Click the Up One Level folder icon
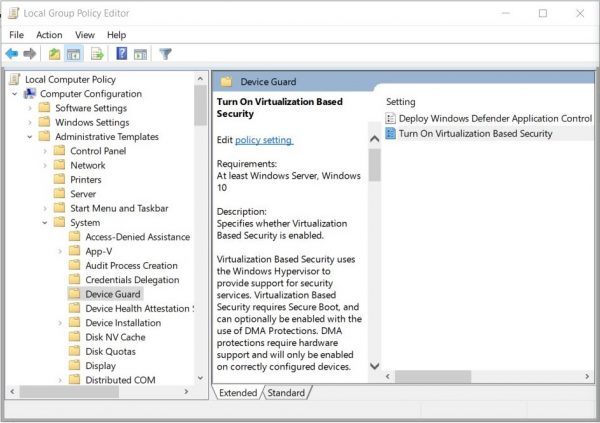 pyautogui.click(x=54, y=54)
